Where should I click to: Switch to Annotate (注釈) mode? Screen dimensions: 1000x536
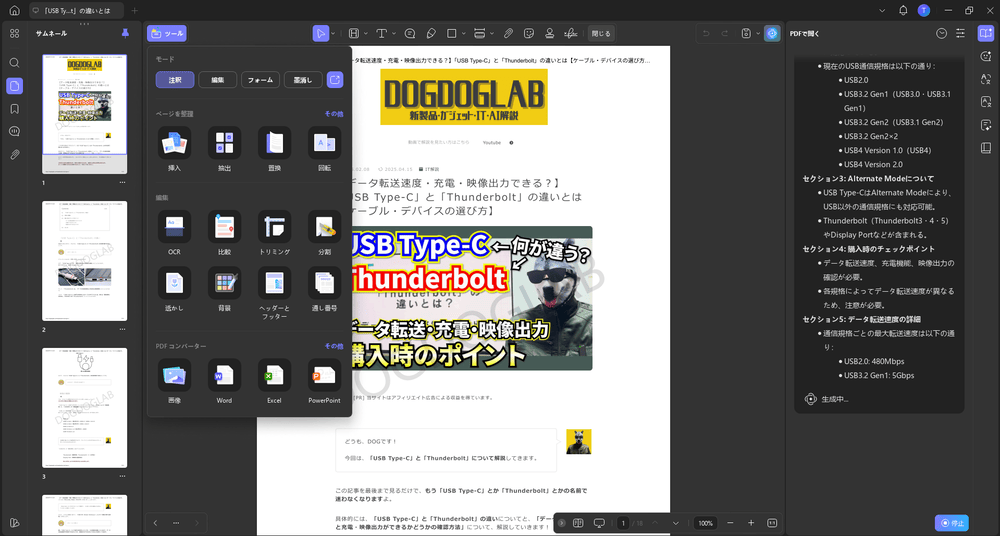click(x=175, y=80)
